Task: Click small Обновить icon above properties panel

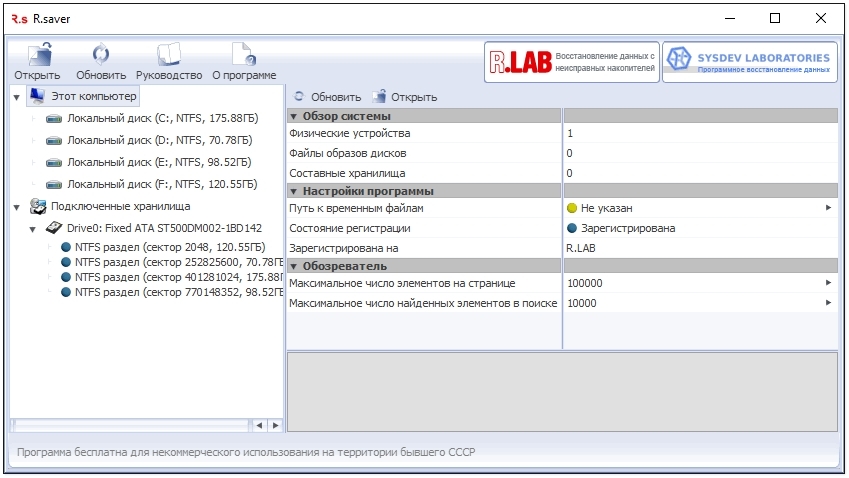Action: pos(299,96)
